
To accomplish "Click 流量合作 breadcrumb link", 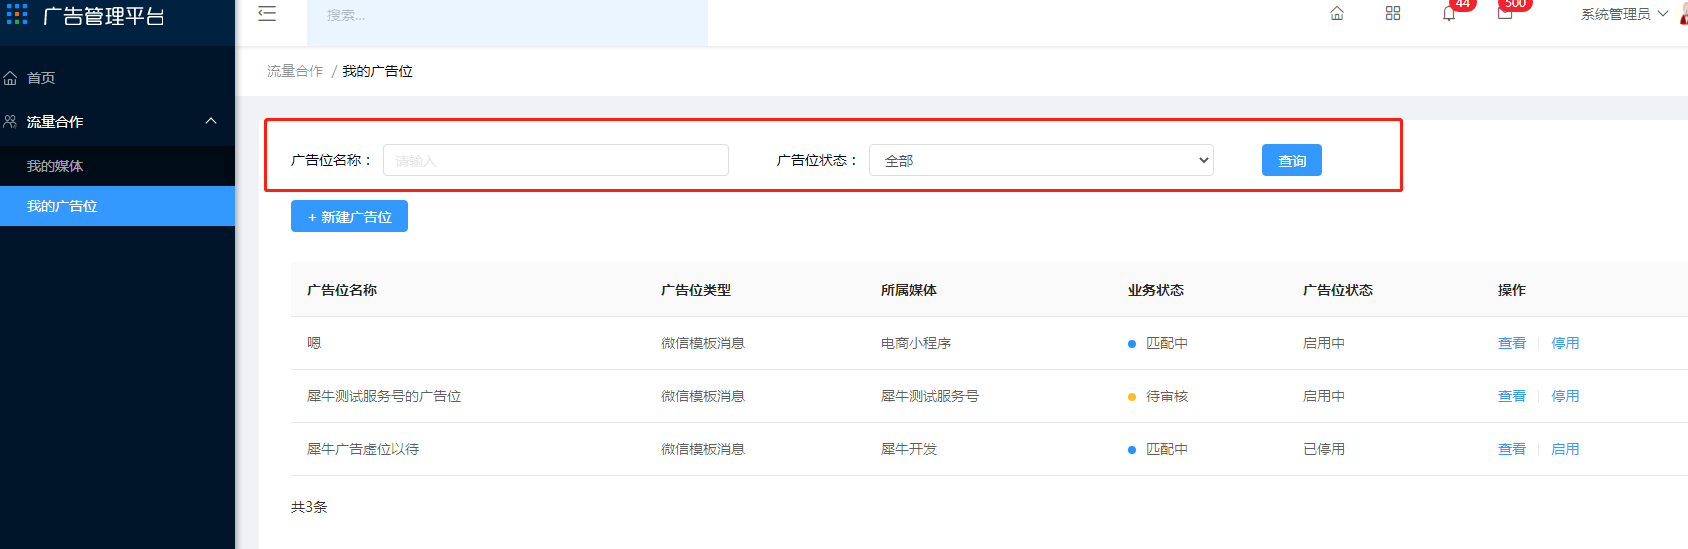I will click(x=295, y=71).
